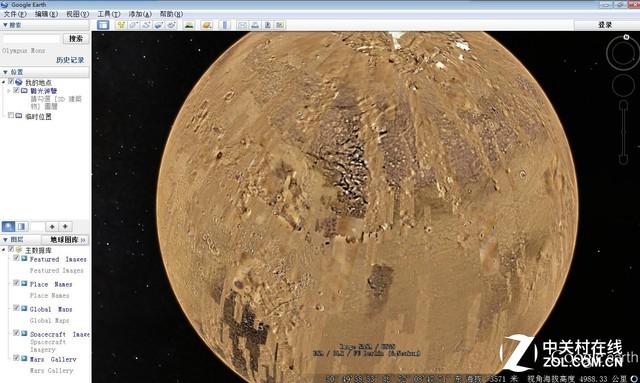This screenshot has height=383, width=640.
Task: Collapse the 我的地点 tree node
Action: (4, 82)
